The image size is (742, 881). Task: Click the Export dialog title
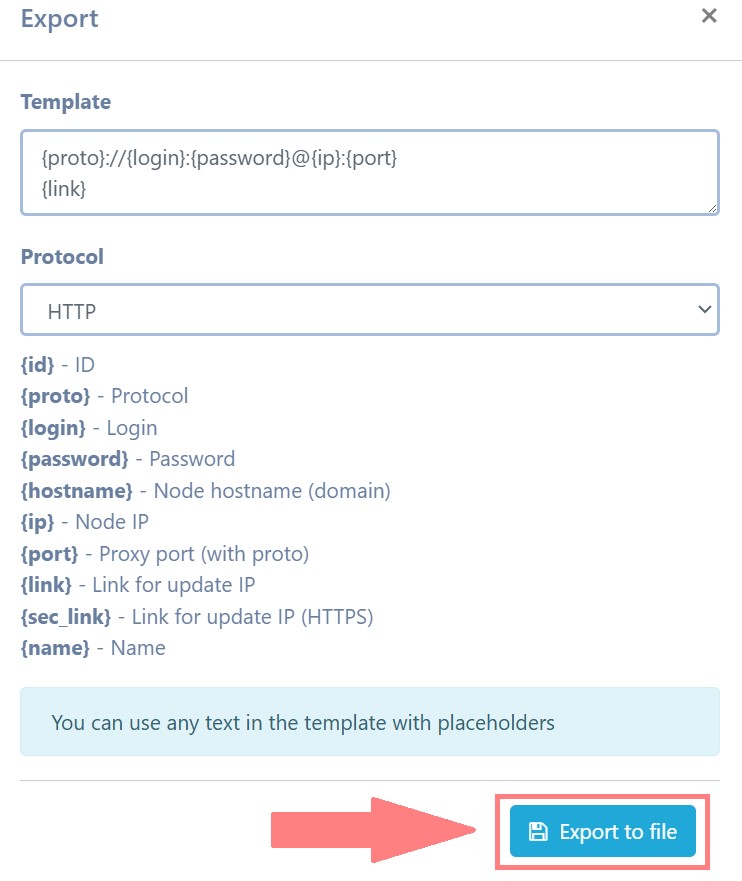pos(59,18)
